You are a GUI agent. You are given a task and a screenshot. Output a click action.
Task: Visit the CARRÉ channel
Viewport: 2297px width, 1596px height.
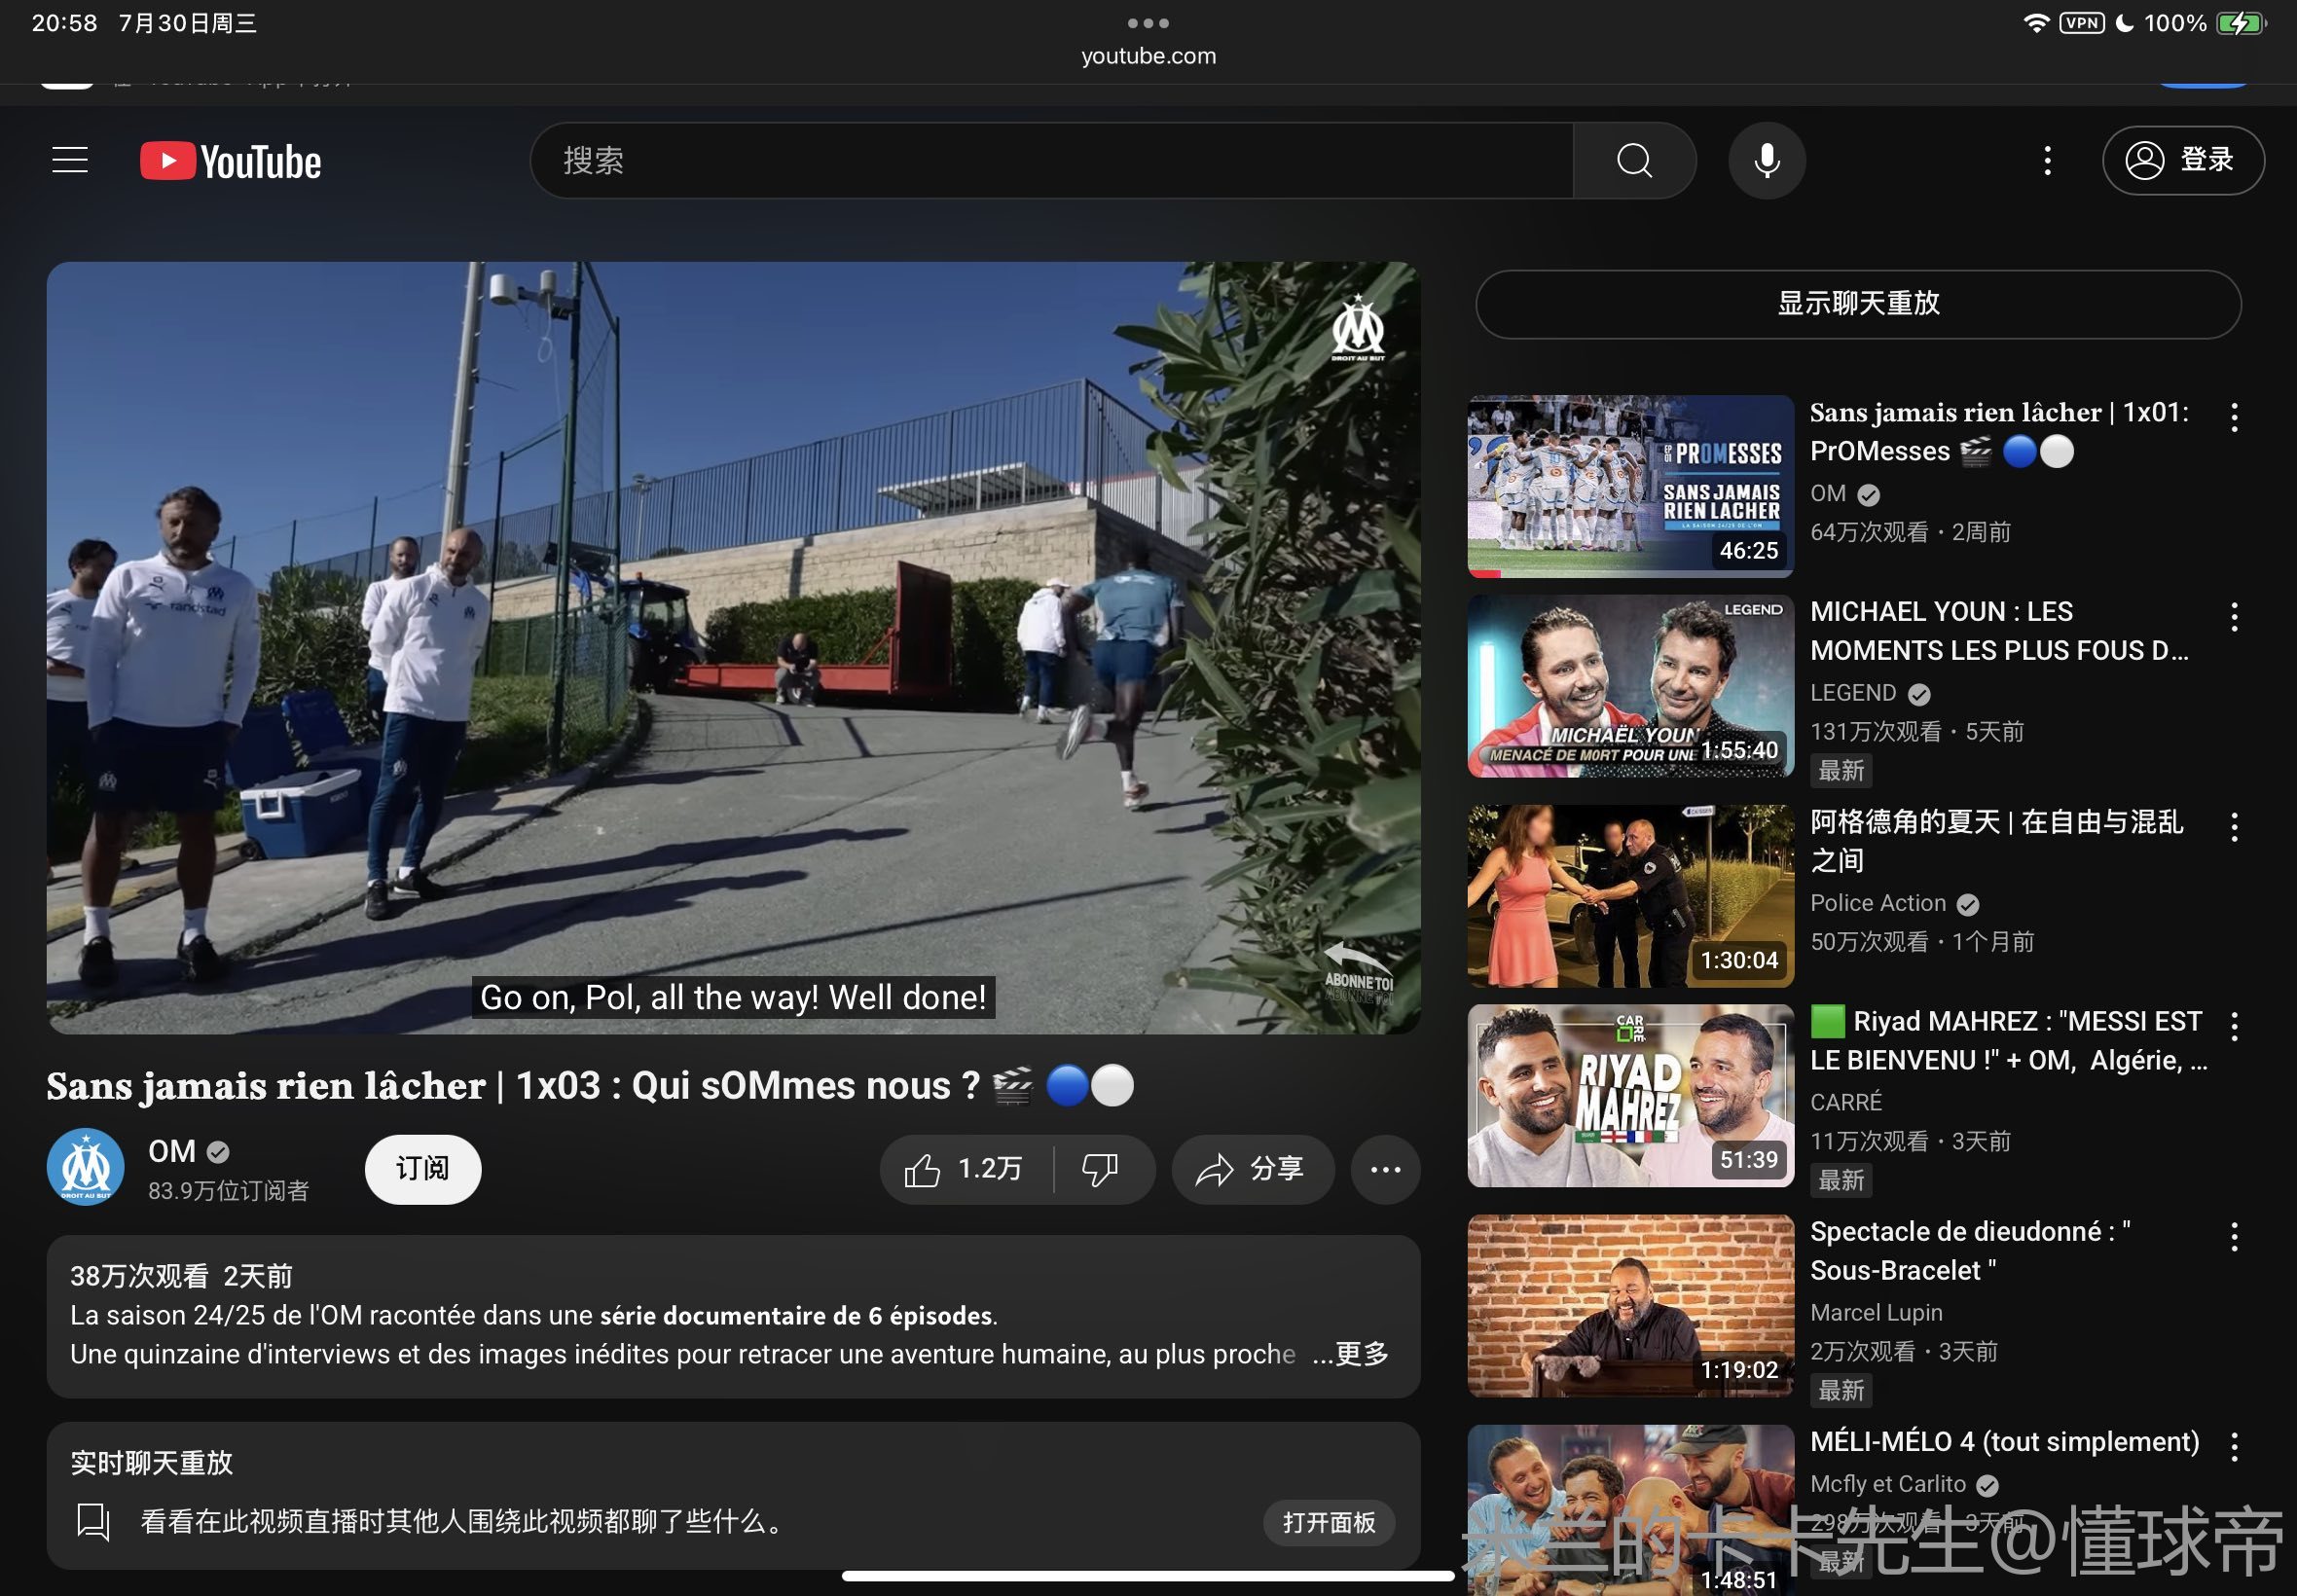tap(1846, 1102)
